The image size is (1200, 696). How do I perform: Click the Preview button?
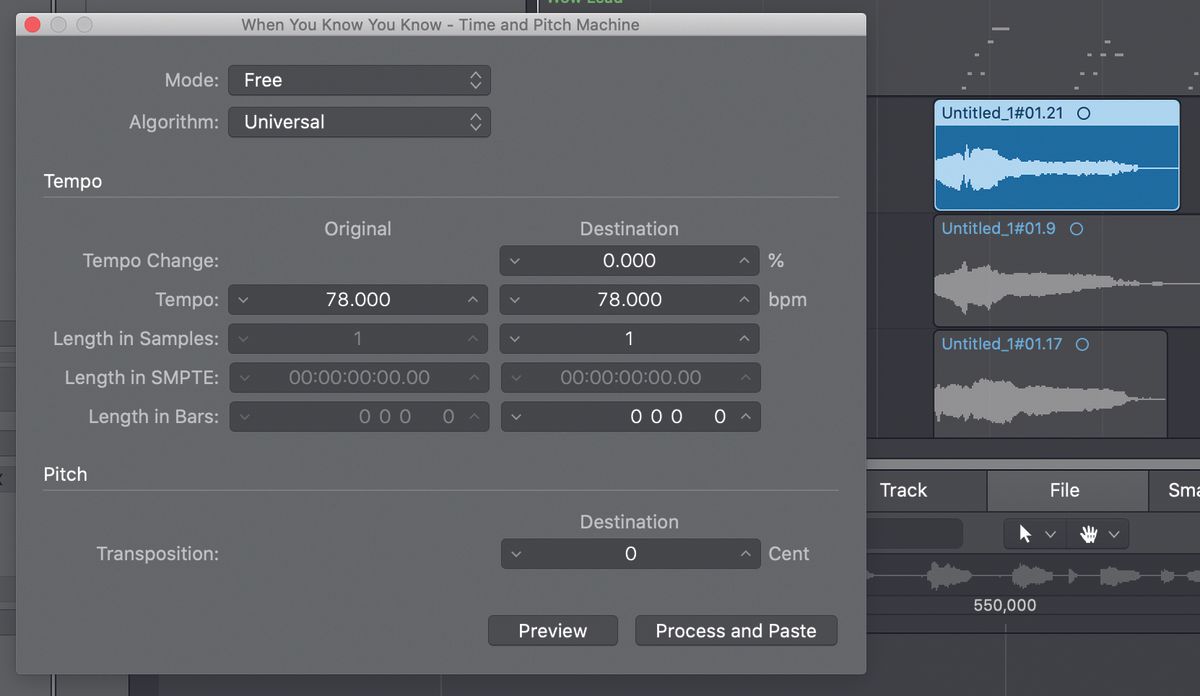tap(552, 630)
